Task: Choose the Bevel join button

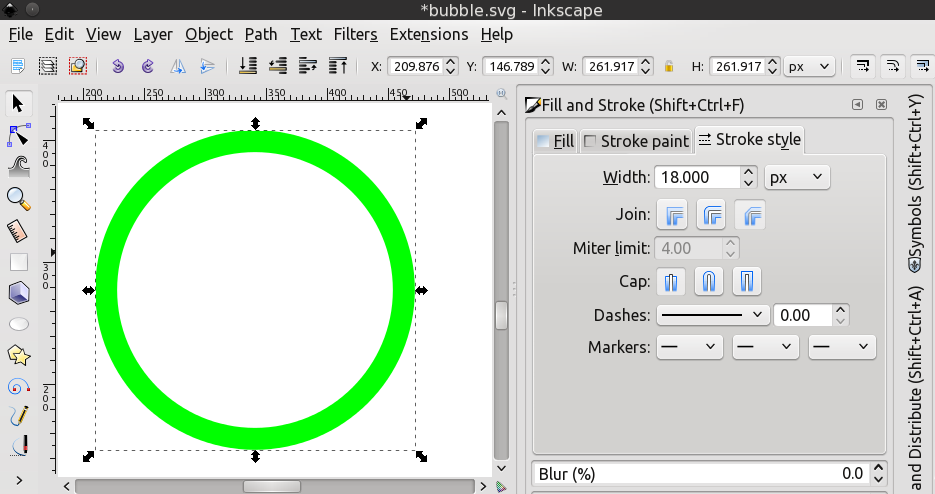Action: (750, 215)
